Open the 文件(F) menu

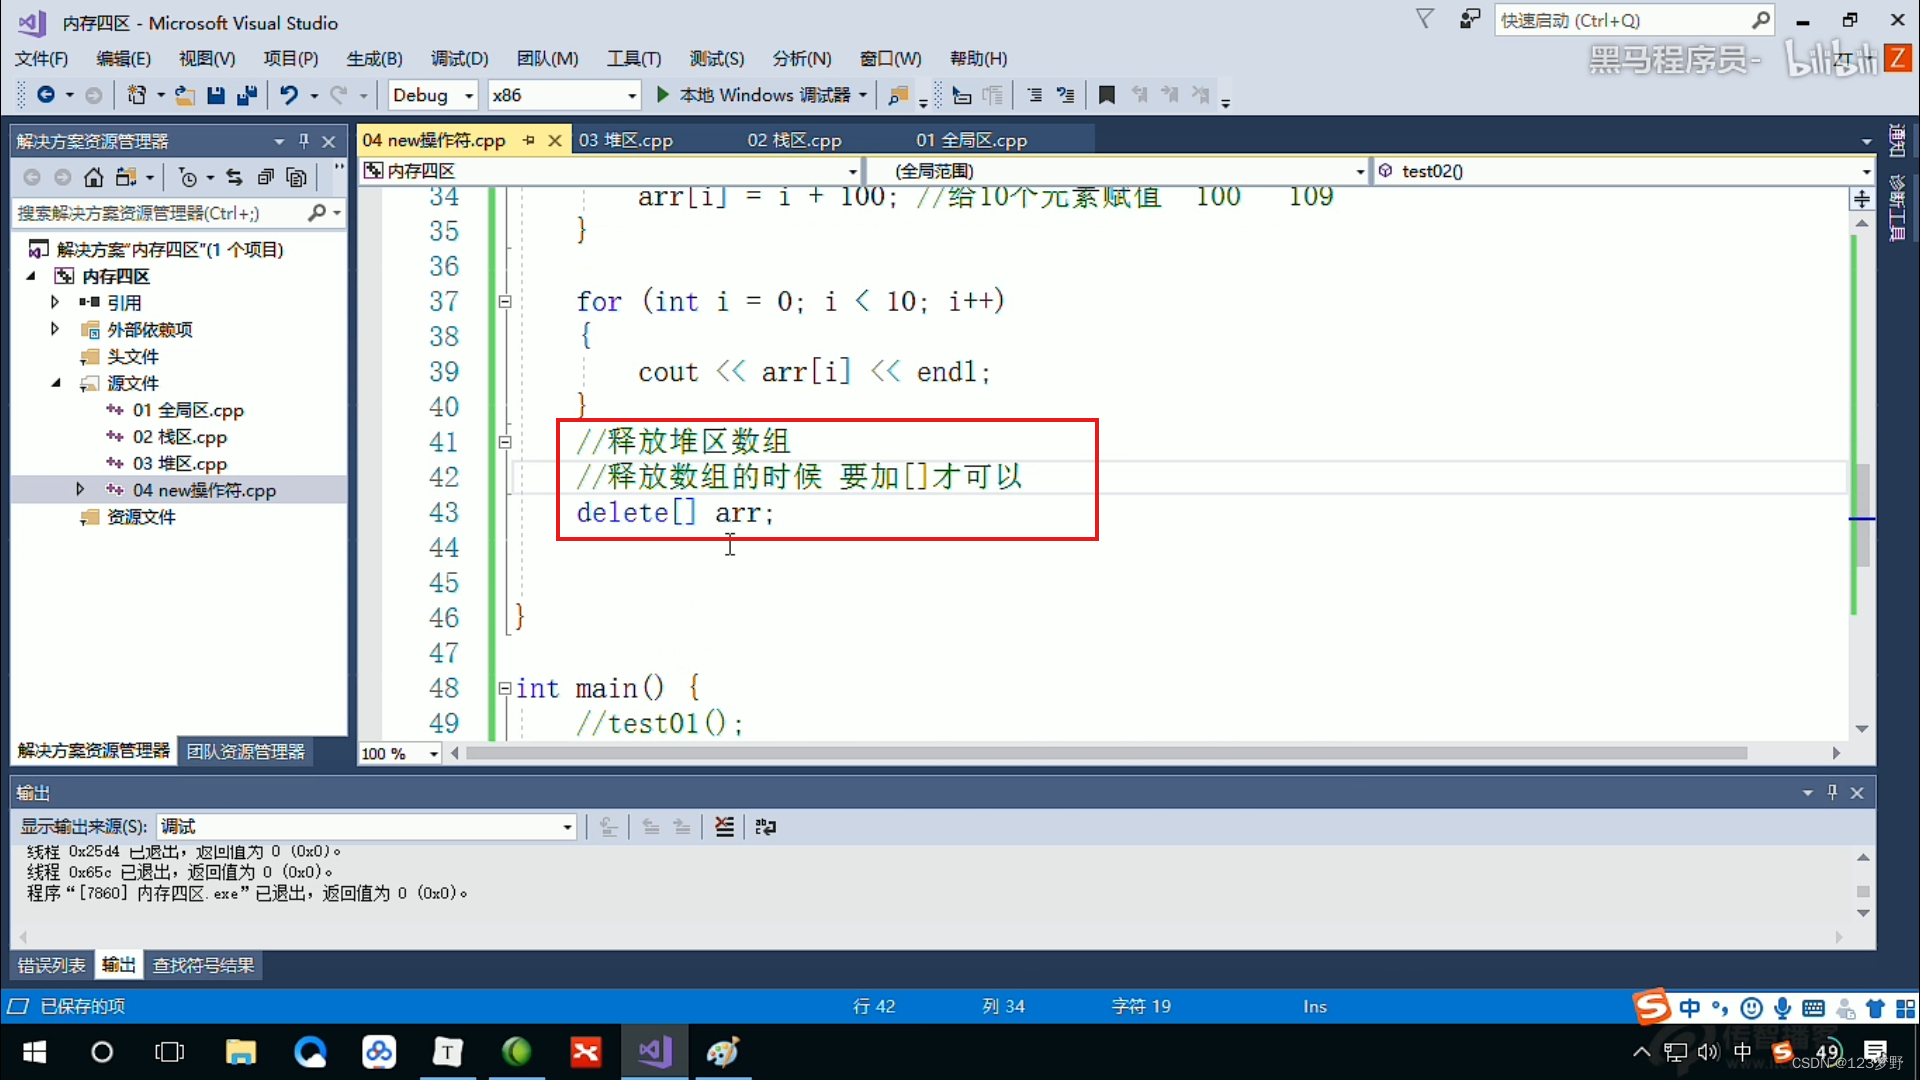(41, 58)
